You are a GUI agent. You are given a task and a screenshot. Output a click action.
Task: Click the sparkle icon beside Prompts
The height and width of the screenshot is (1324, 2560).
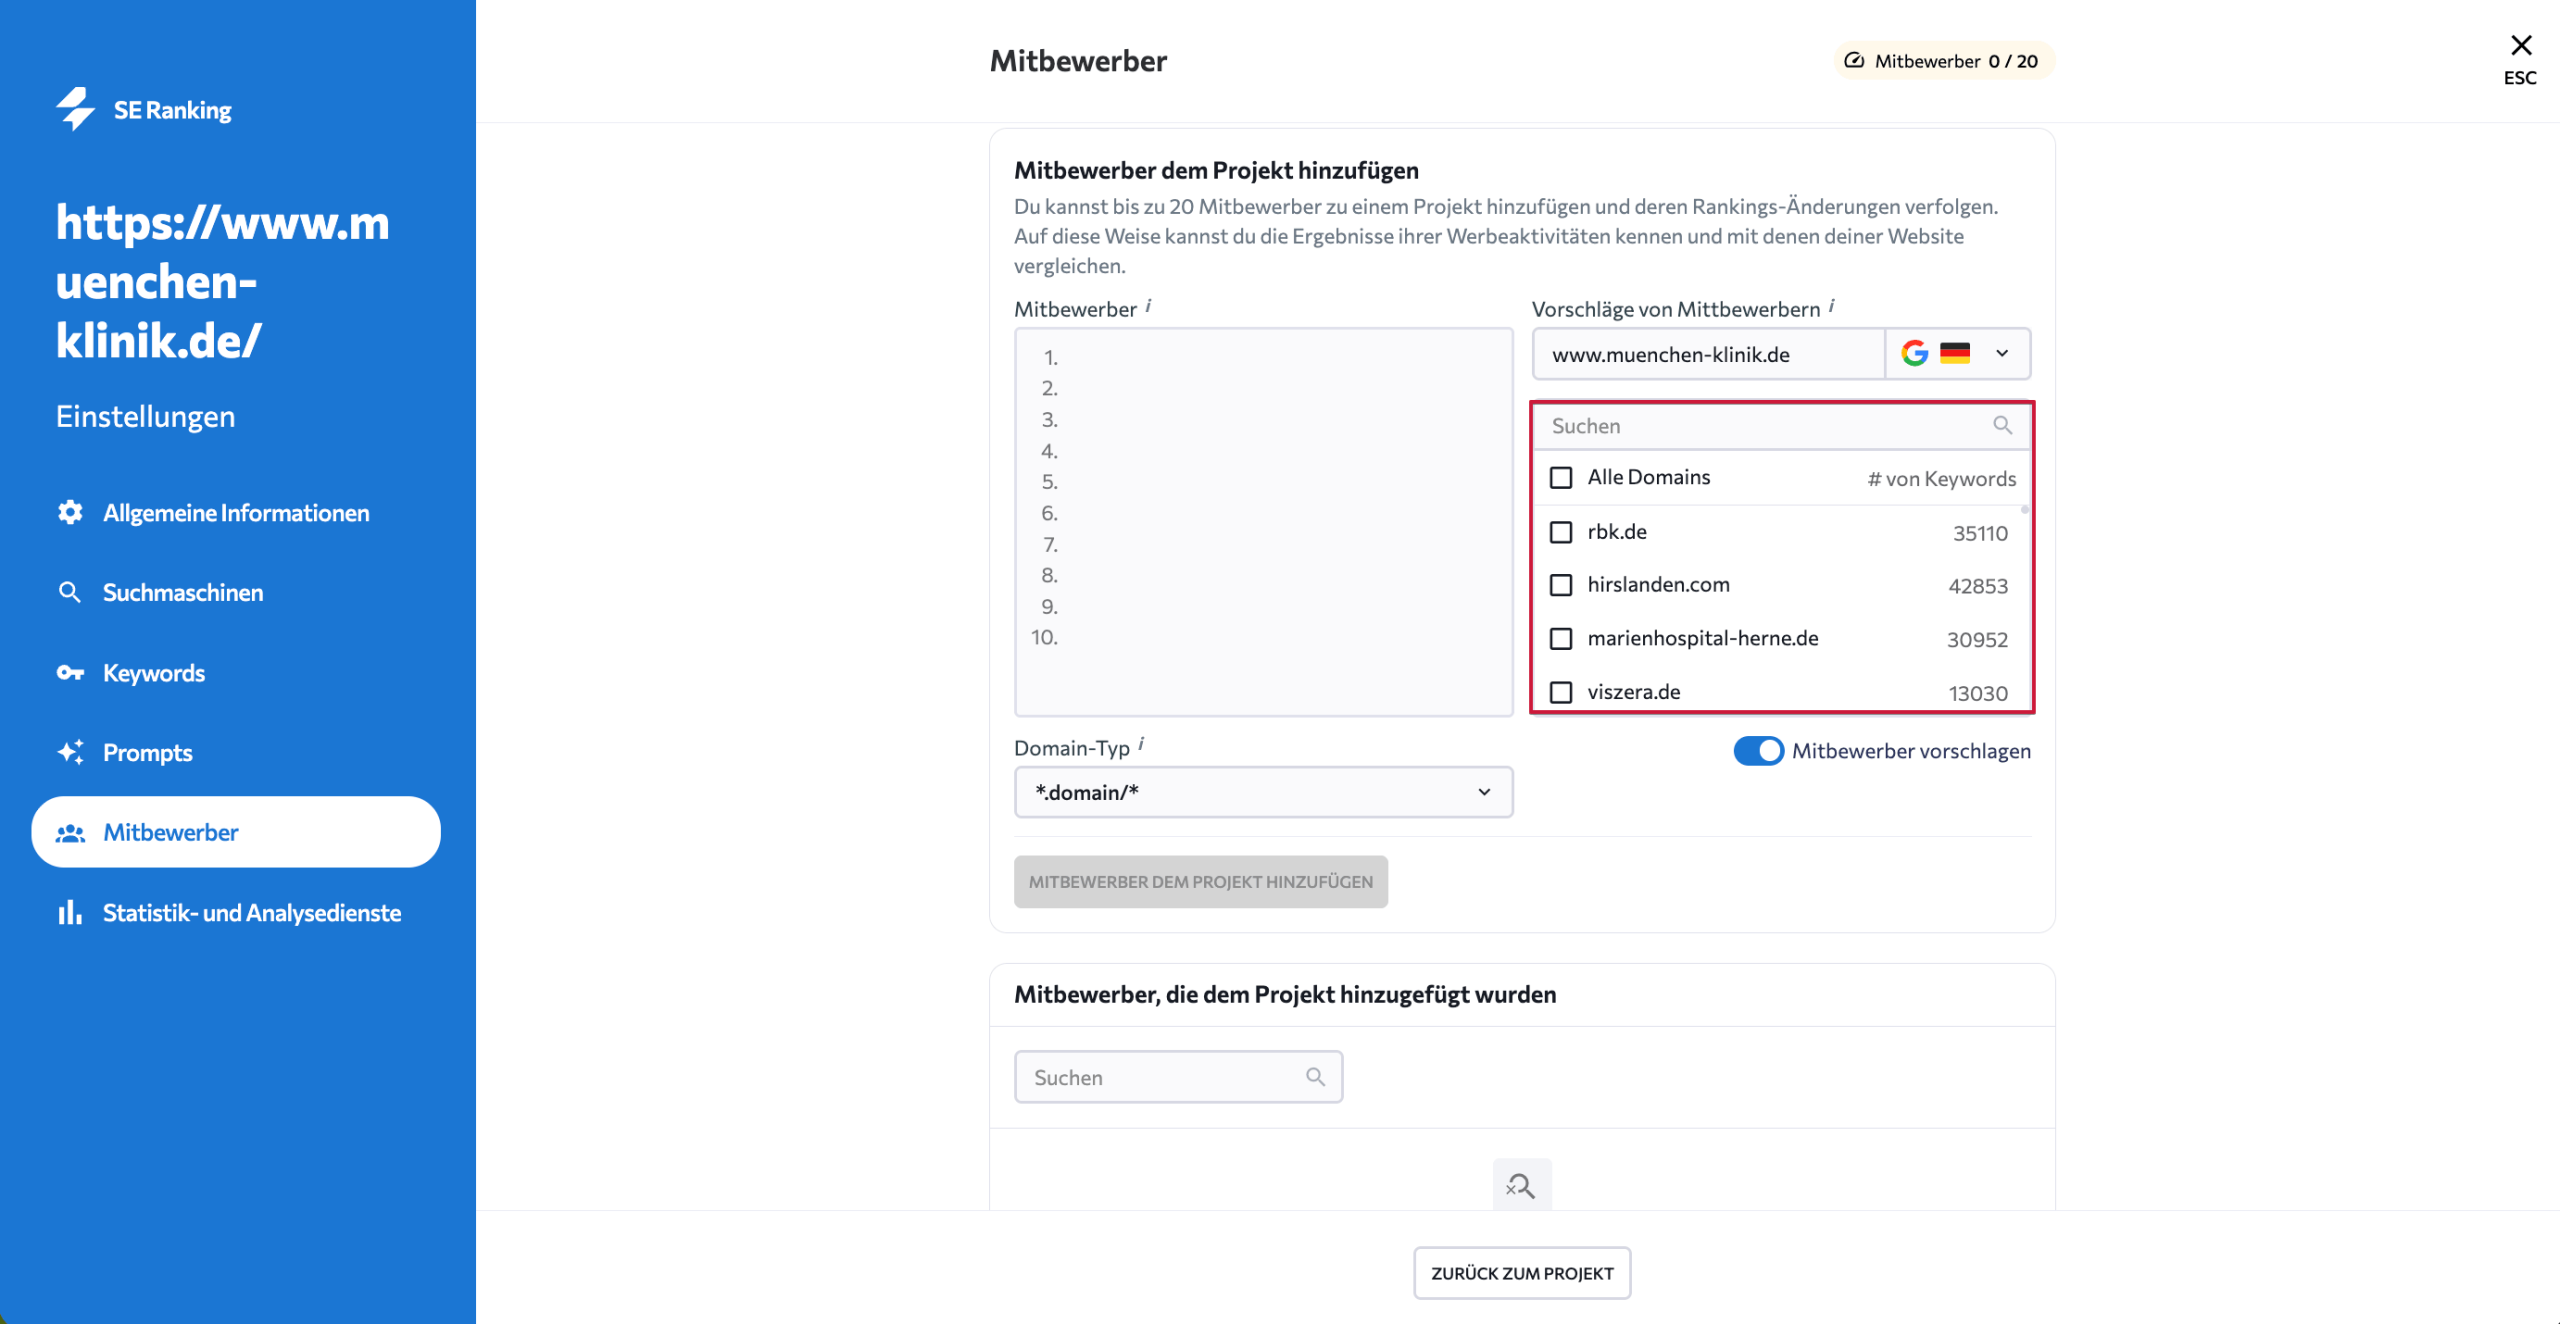click(x=70, y=752)
